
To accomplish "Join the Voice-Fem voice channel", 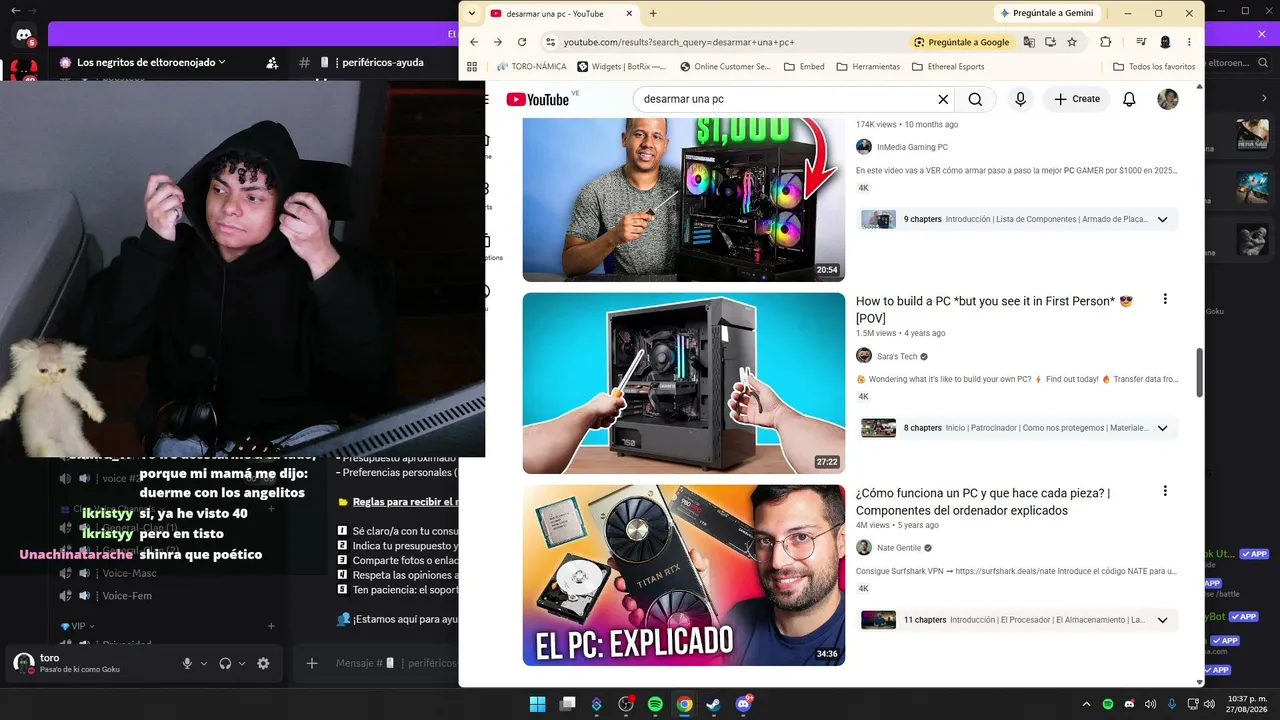I will click(x=127, y=596).
